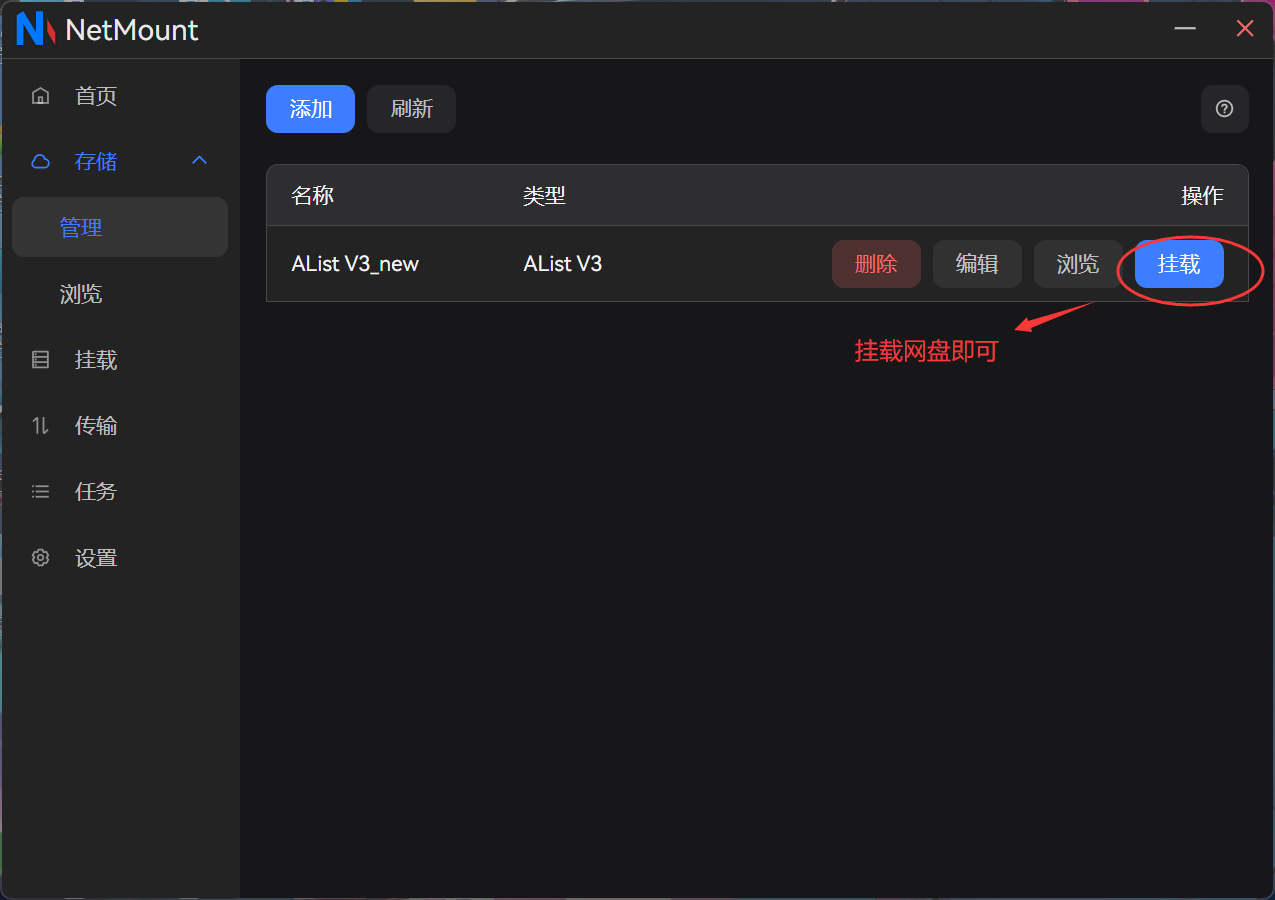
Task: Click the transfer arrows icon
Action: pyautogui.click(x=40, y=426)
